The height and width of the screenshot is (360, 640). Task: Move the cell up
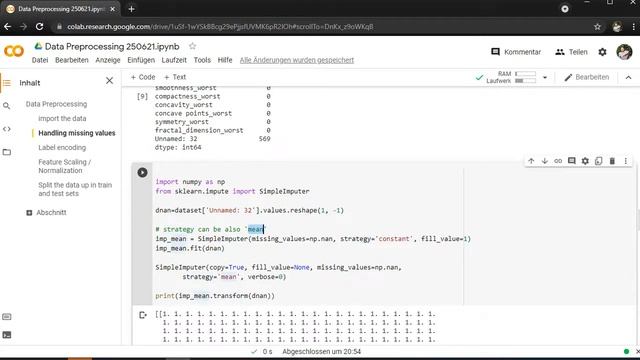tap(531, 161)
